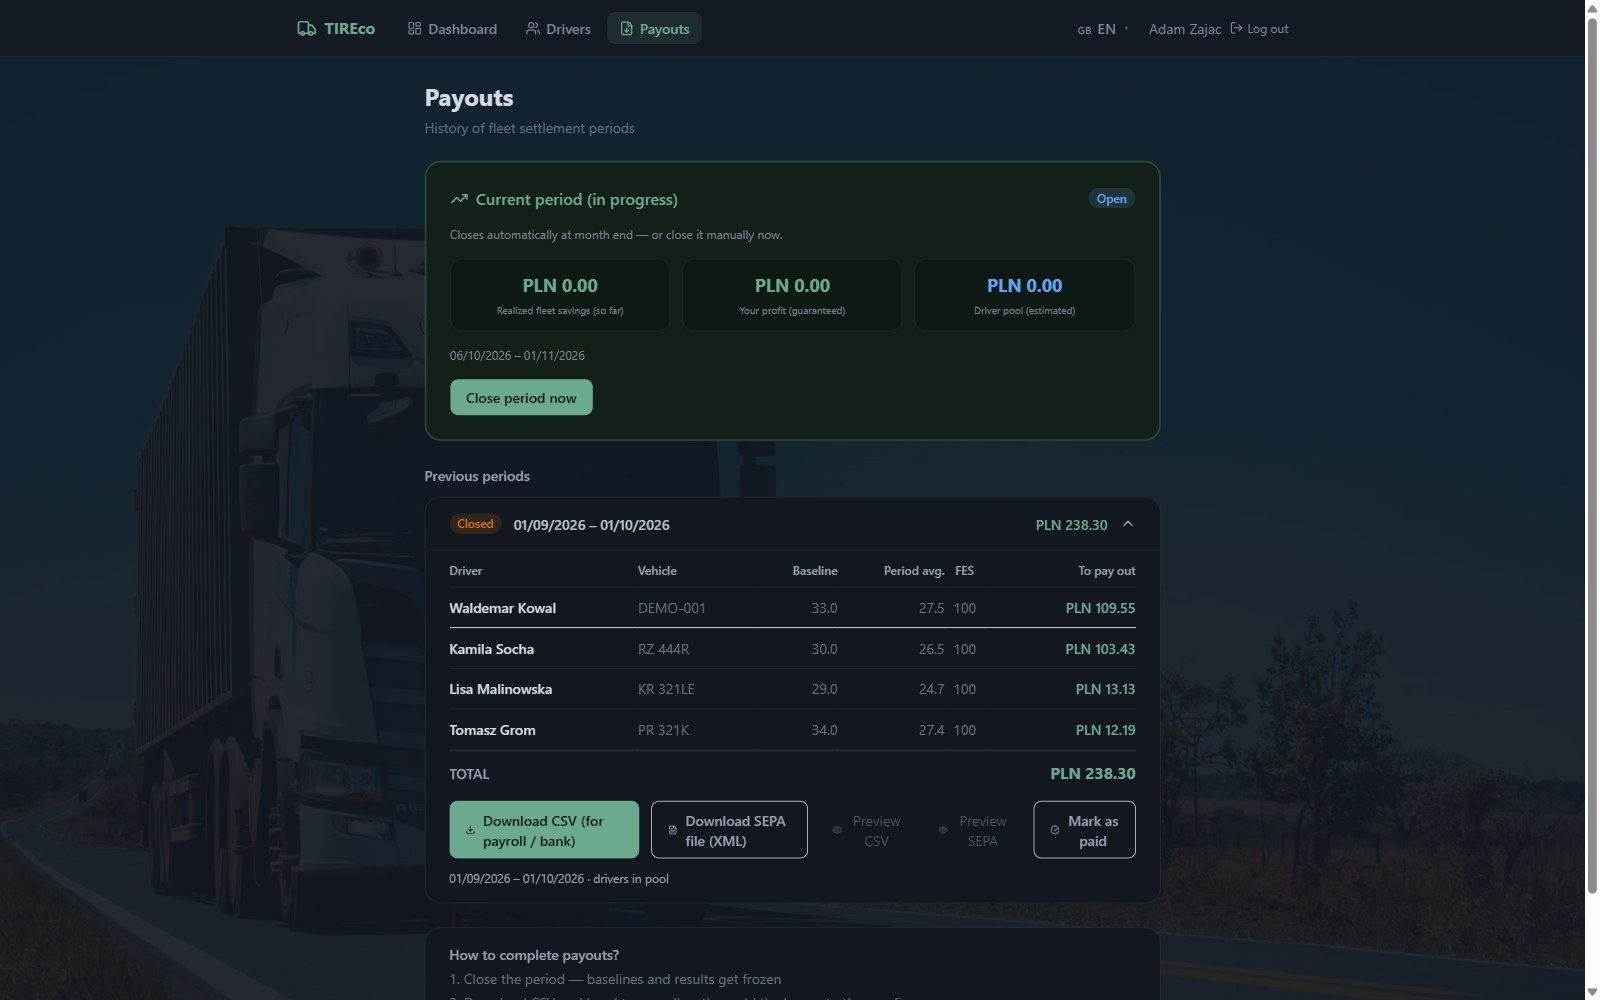Select the Payouts nav item

[x=654, y=29]
